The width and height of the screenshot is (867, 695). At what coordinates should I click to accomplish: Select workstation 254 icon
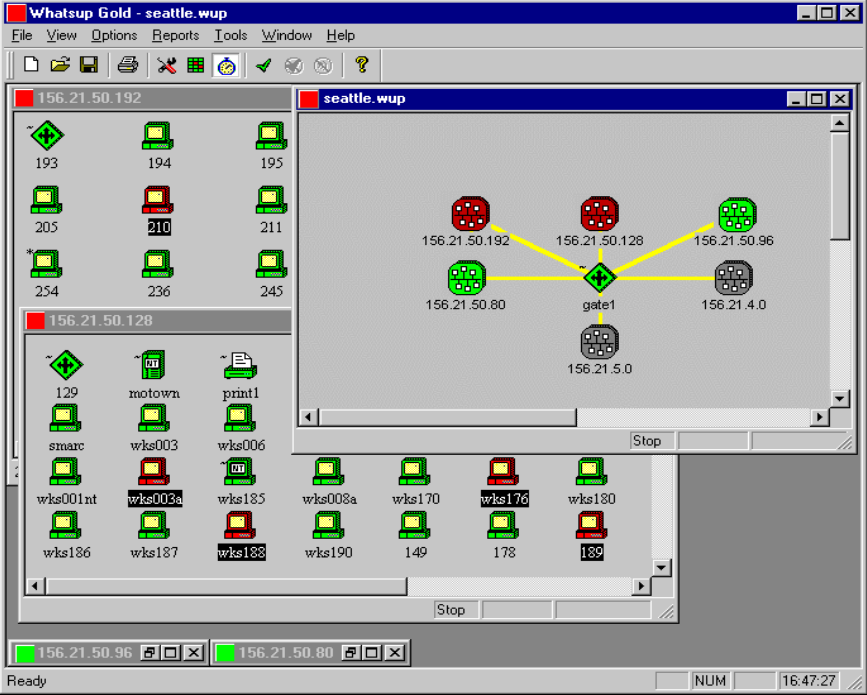pyautogui.click(x=46, y=264)
